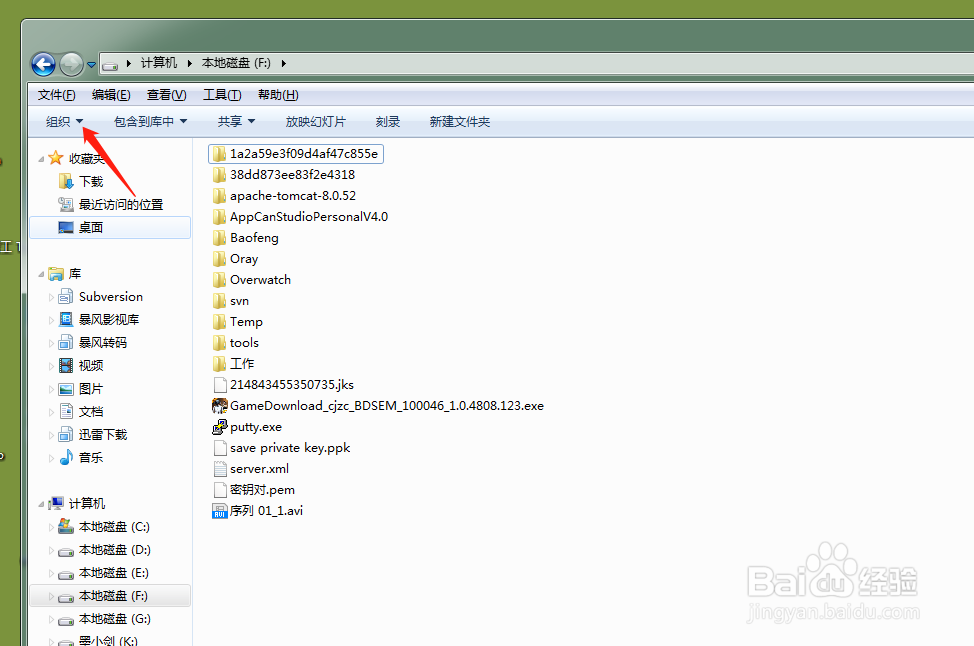Viewport: 974px width, 646px height.
Task: Select the 迅雷下载 library
Action: (x=103, y=434)
